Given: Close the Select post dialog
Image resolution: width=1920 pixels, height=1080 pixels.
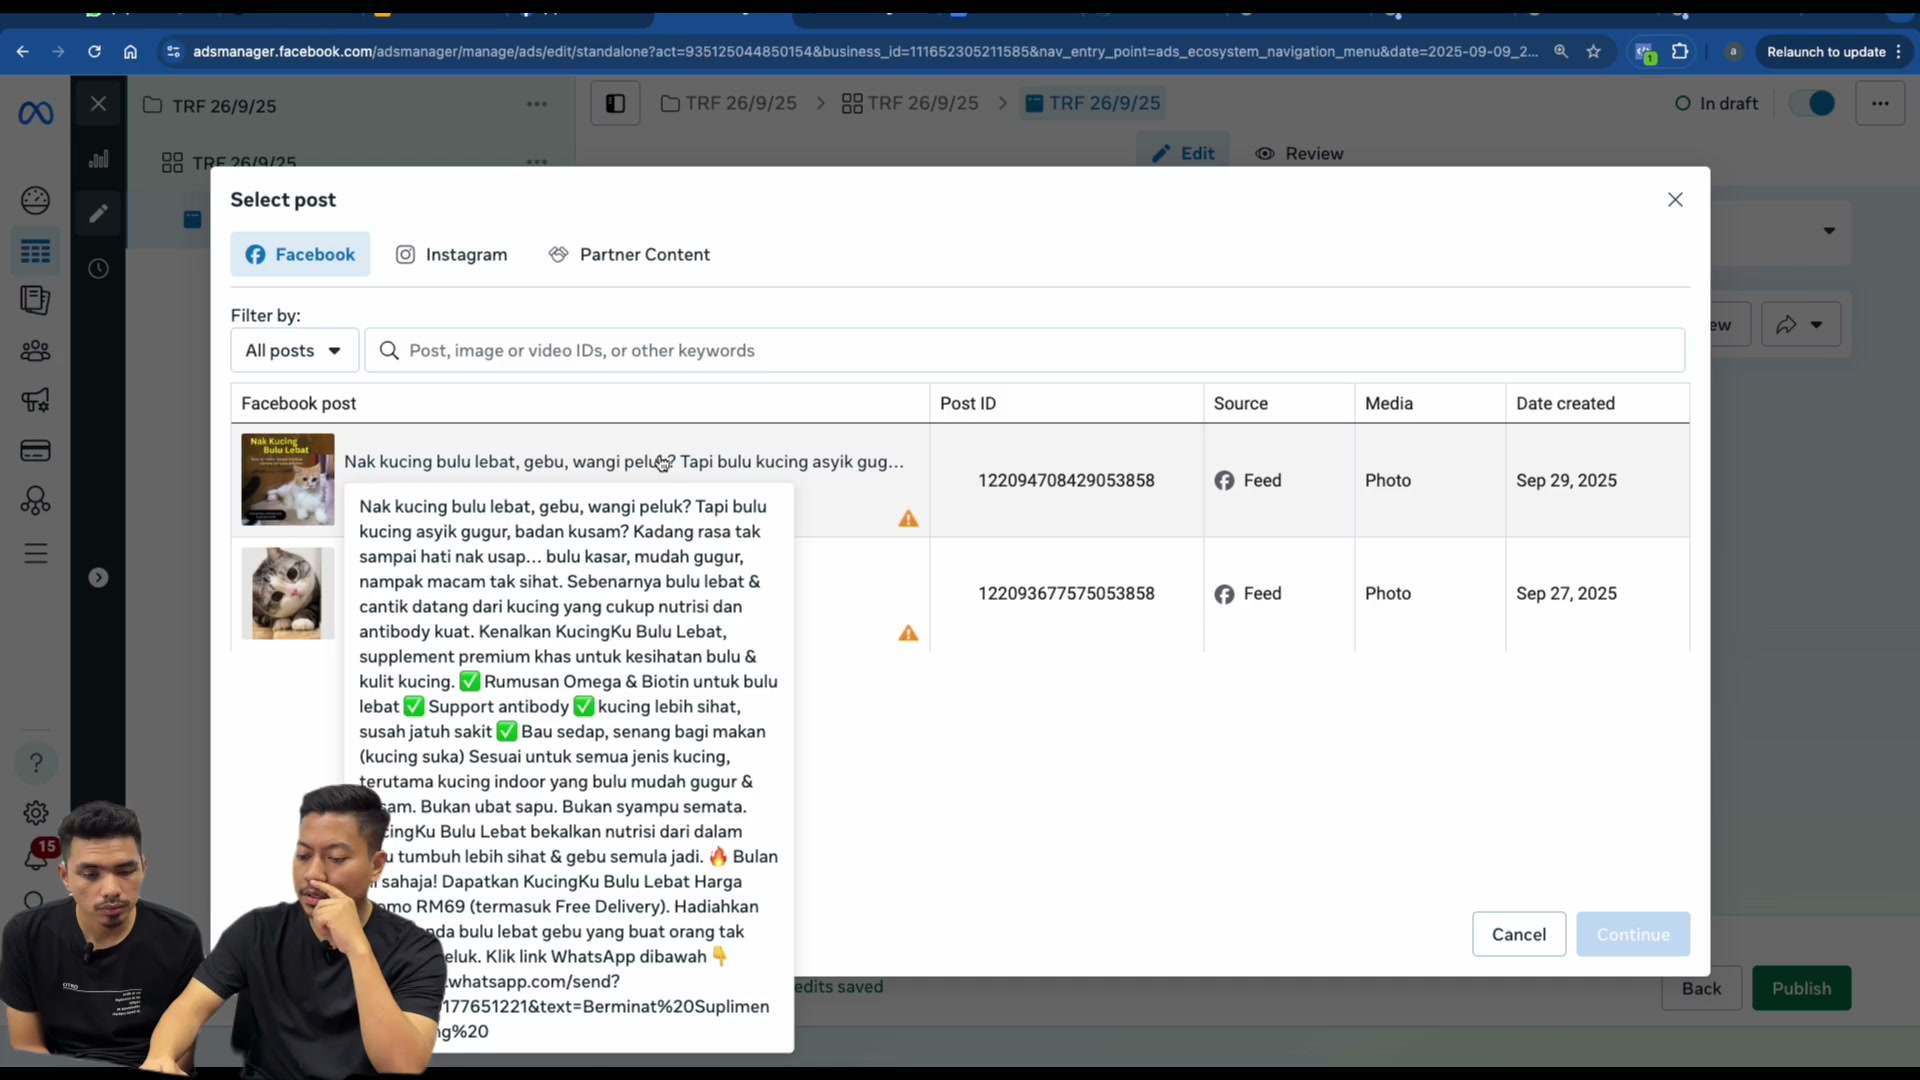Looking at the screenshot, I should pyautogui.click(x=1675, y=200).
